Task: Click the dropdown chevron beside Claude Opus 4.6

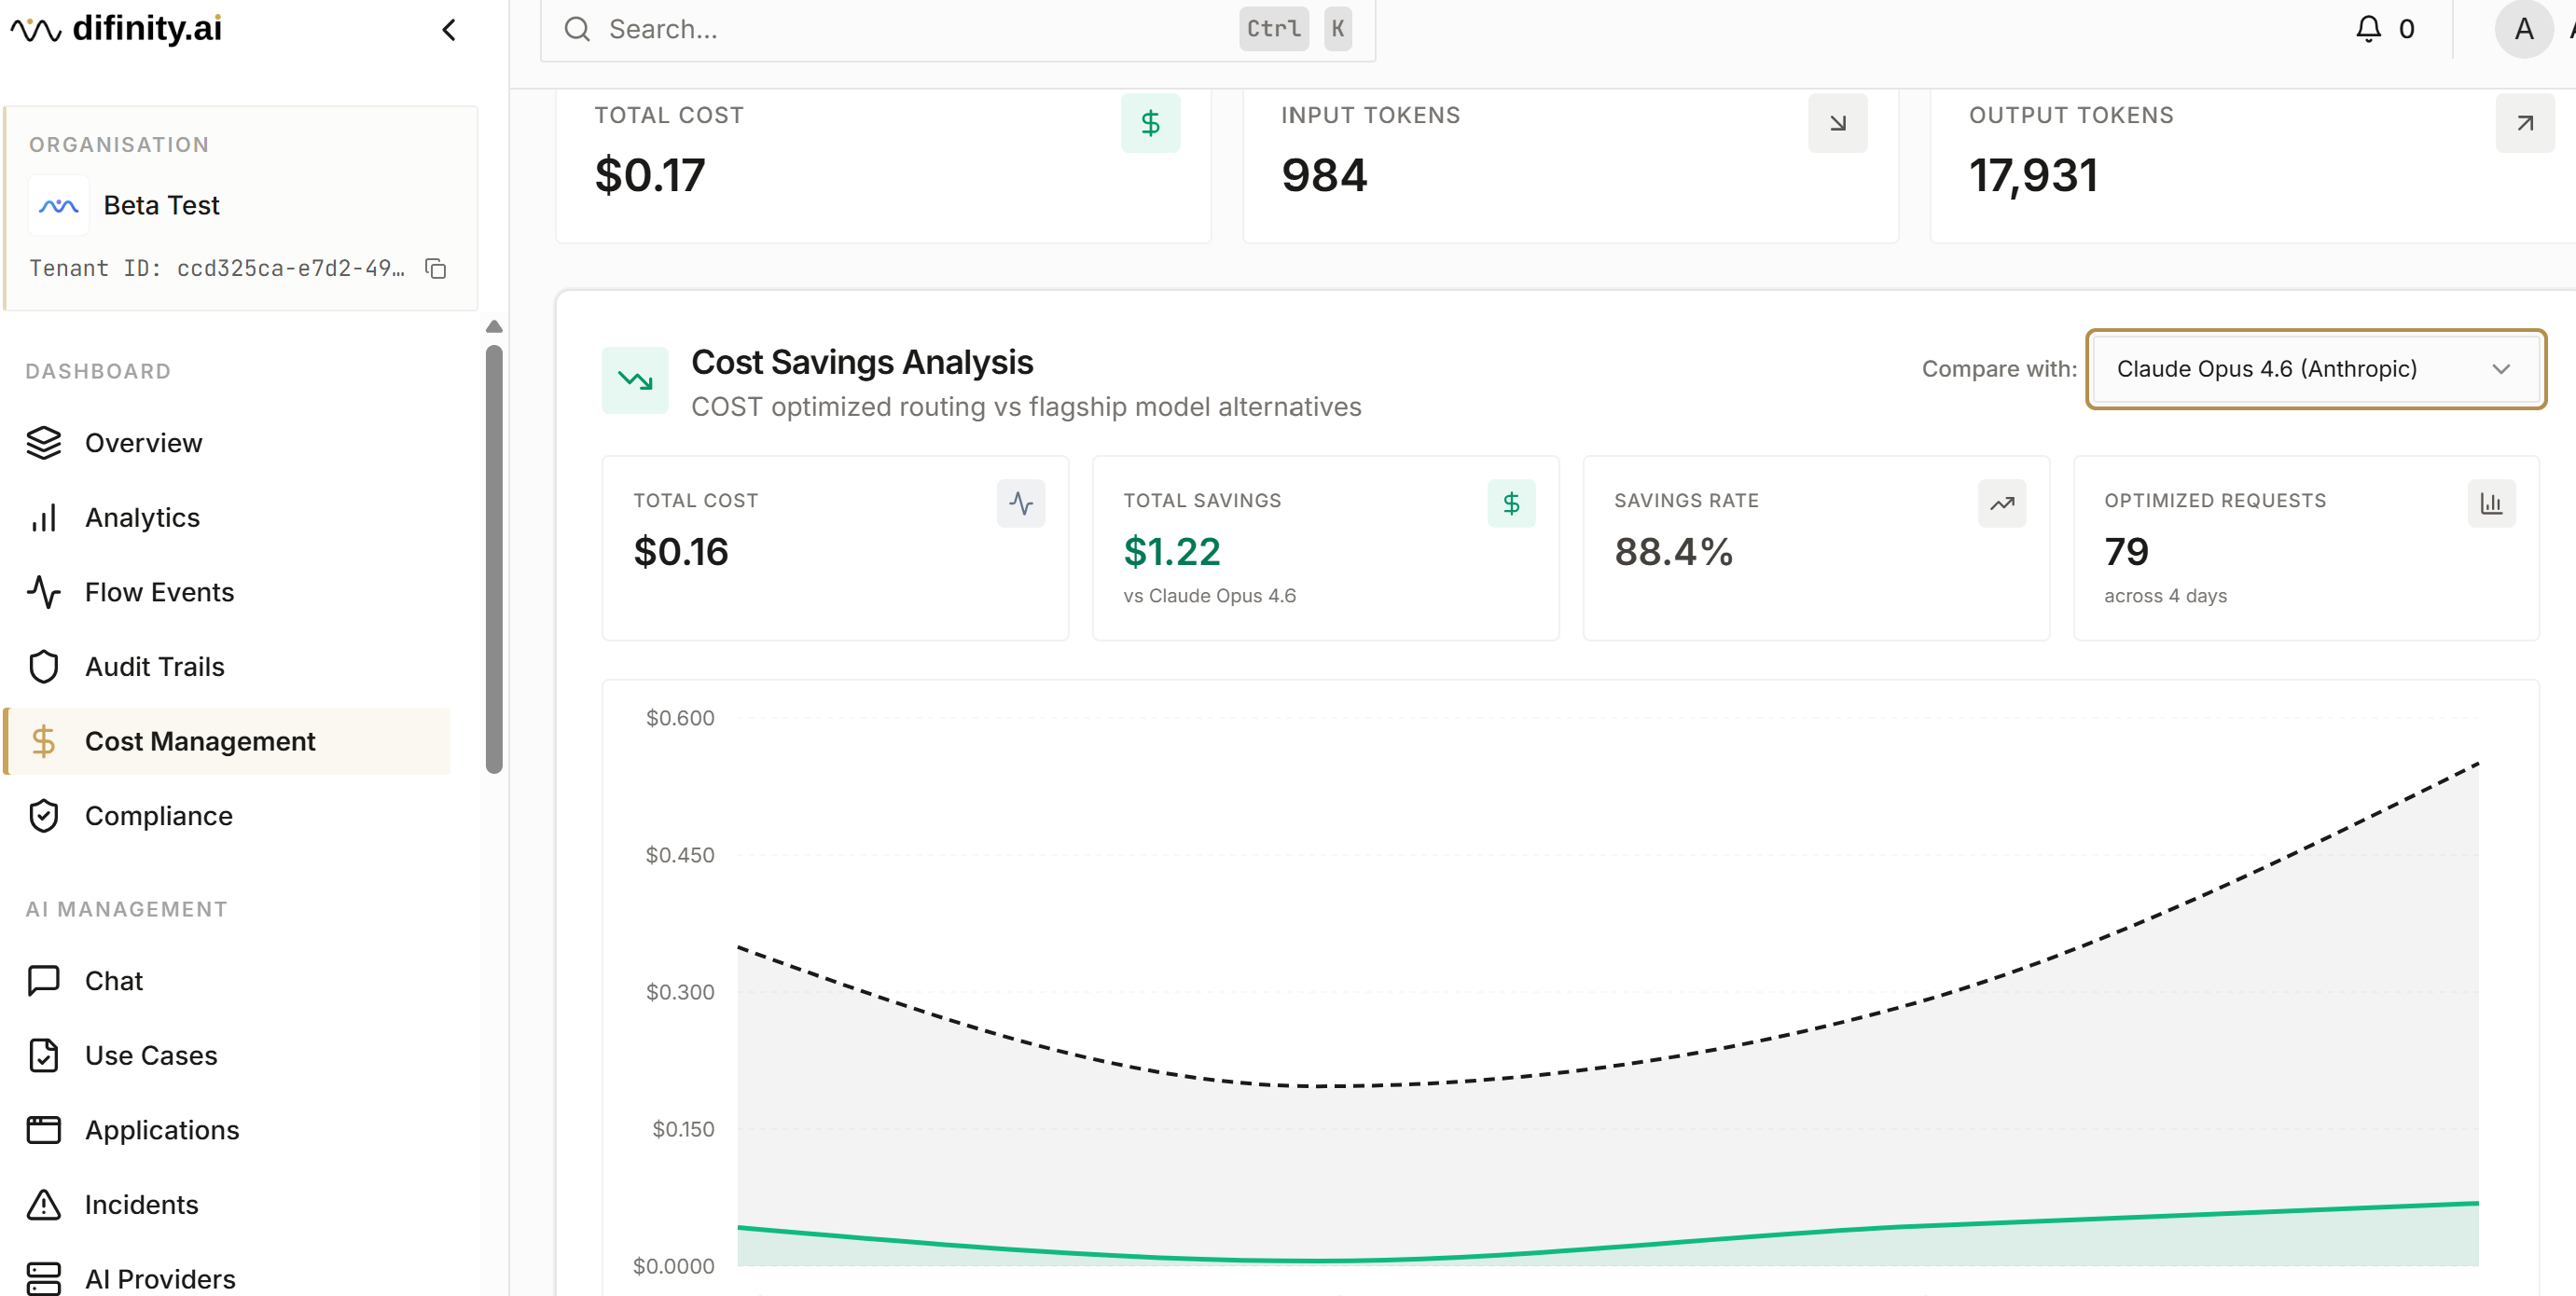Action: [x=2500, y=369]
